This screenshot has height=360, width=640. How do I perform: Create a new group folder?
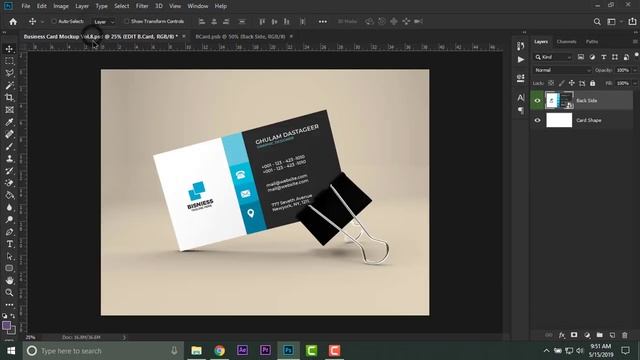click(599, 335)
